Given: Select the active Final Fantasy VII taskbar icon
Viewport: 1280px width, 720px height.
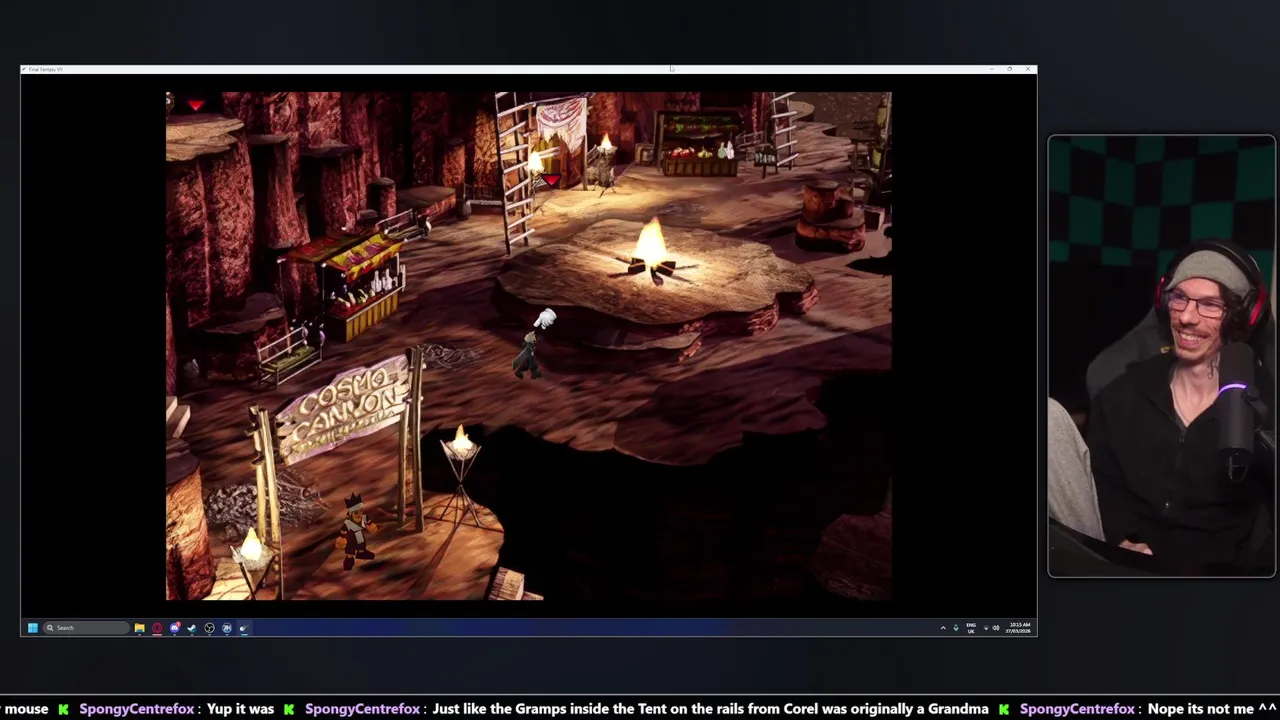Looking at the screenshot, I should click(243, 628).
